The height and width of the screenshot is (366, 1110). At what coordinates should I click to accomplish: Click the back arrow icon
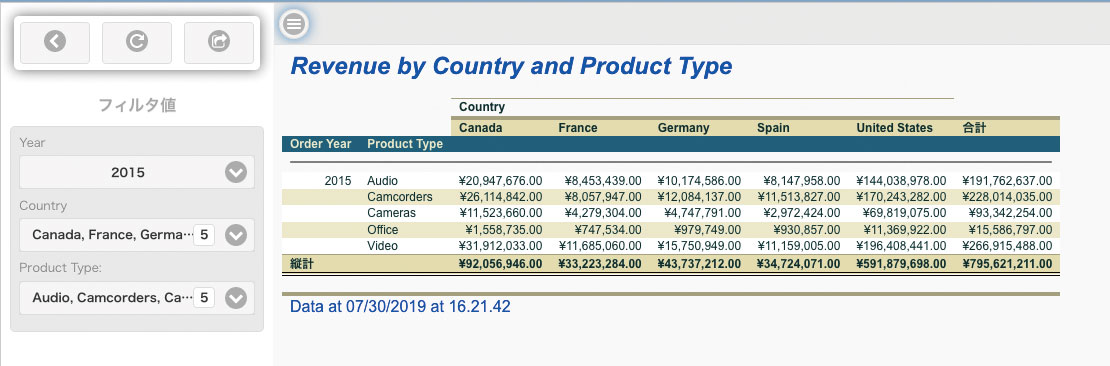(55, 42)
